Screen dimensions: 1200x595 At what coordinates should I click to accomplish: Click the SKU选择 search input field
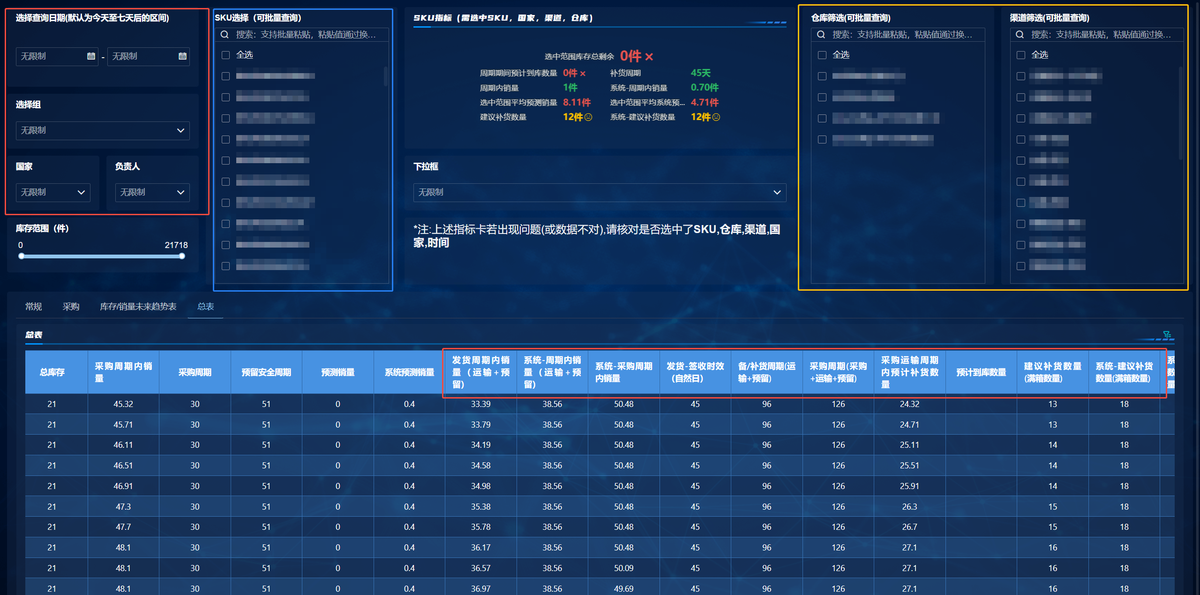pos(305,35)
